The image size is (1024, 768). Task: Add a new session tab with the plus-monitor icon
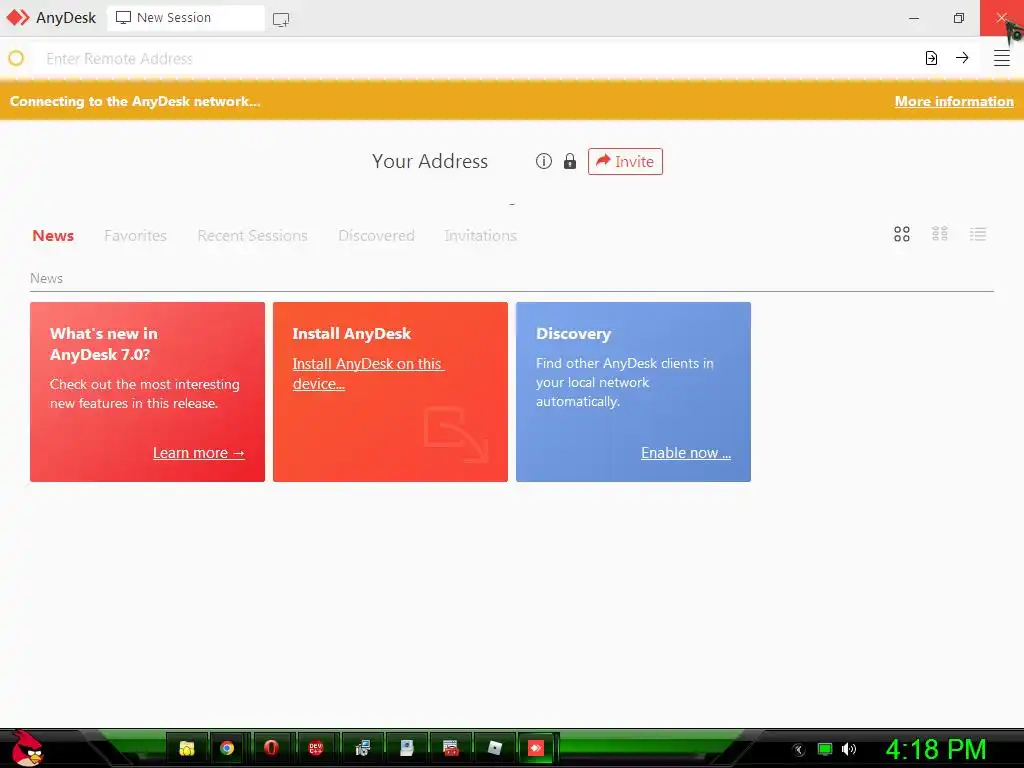tap(281, 20)
